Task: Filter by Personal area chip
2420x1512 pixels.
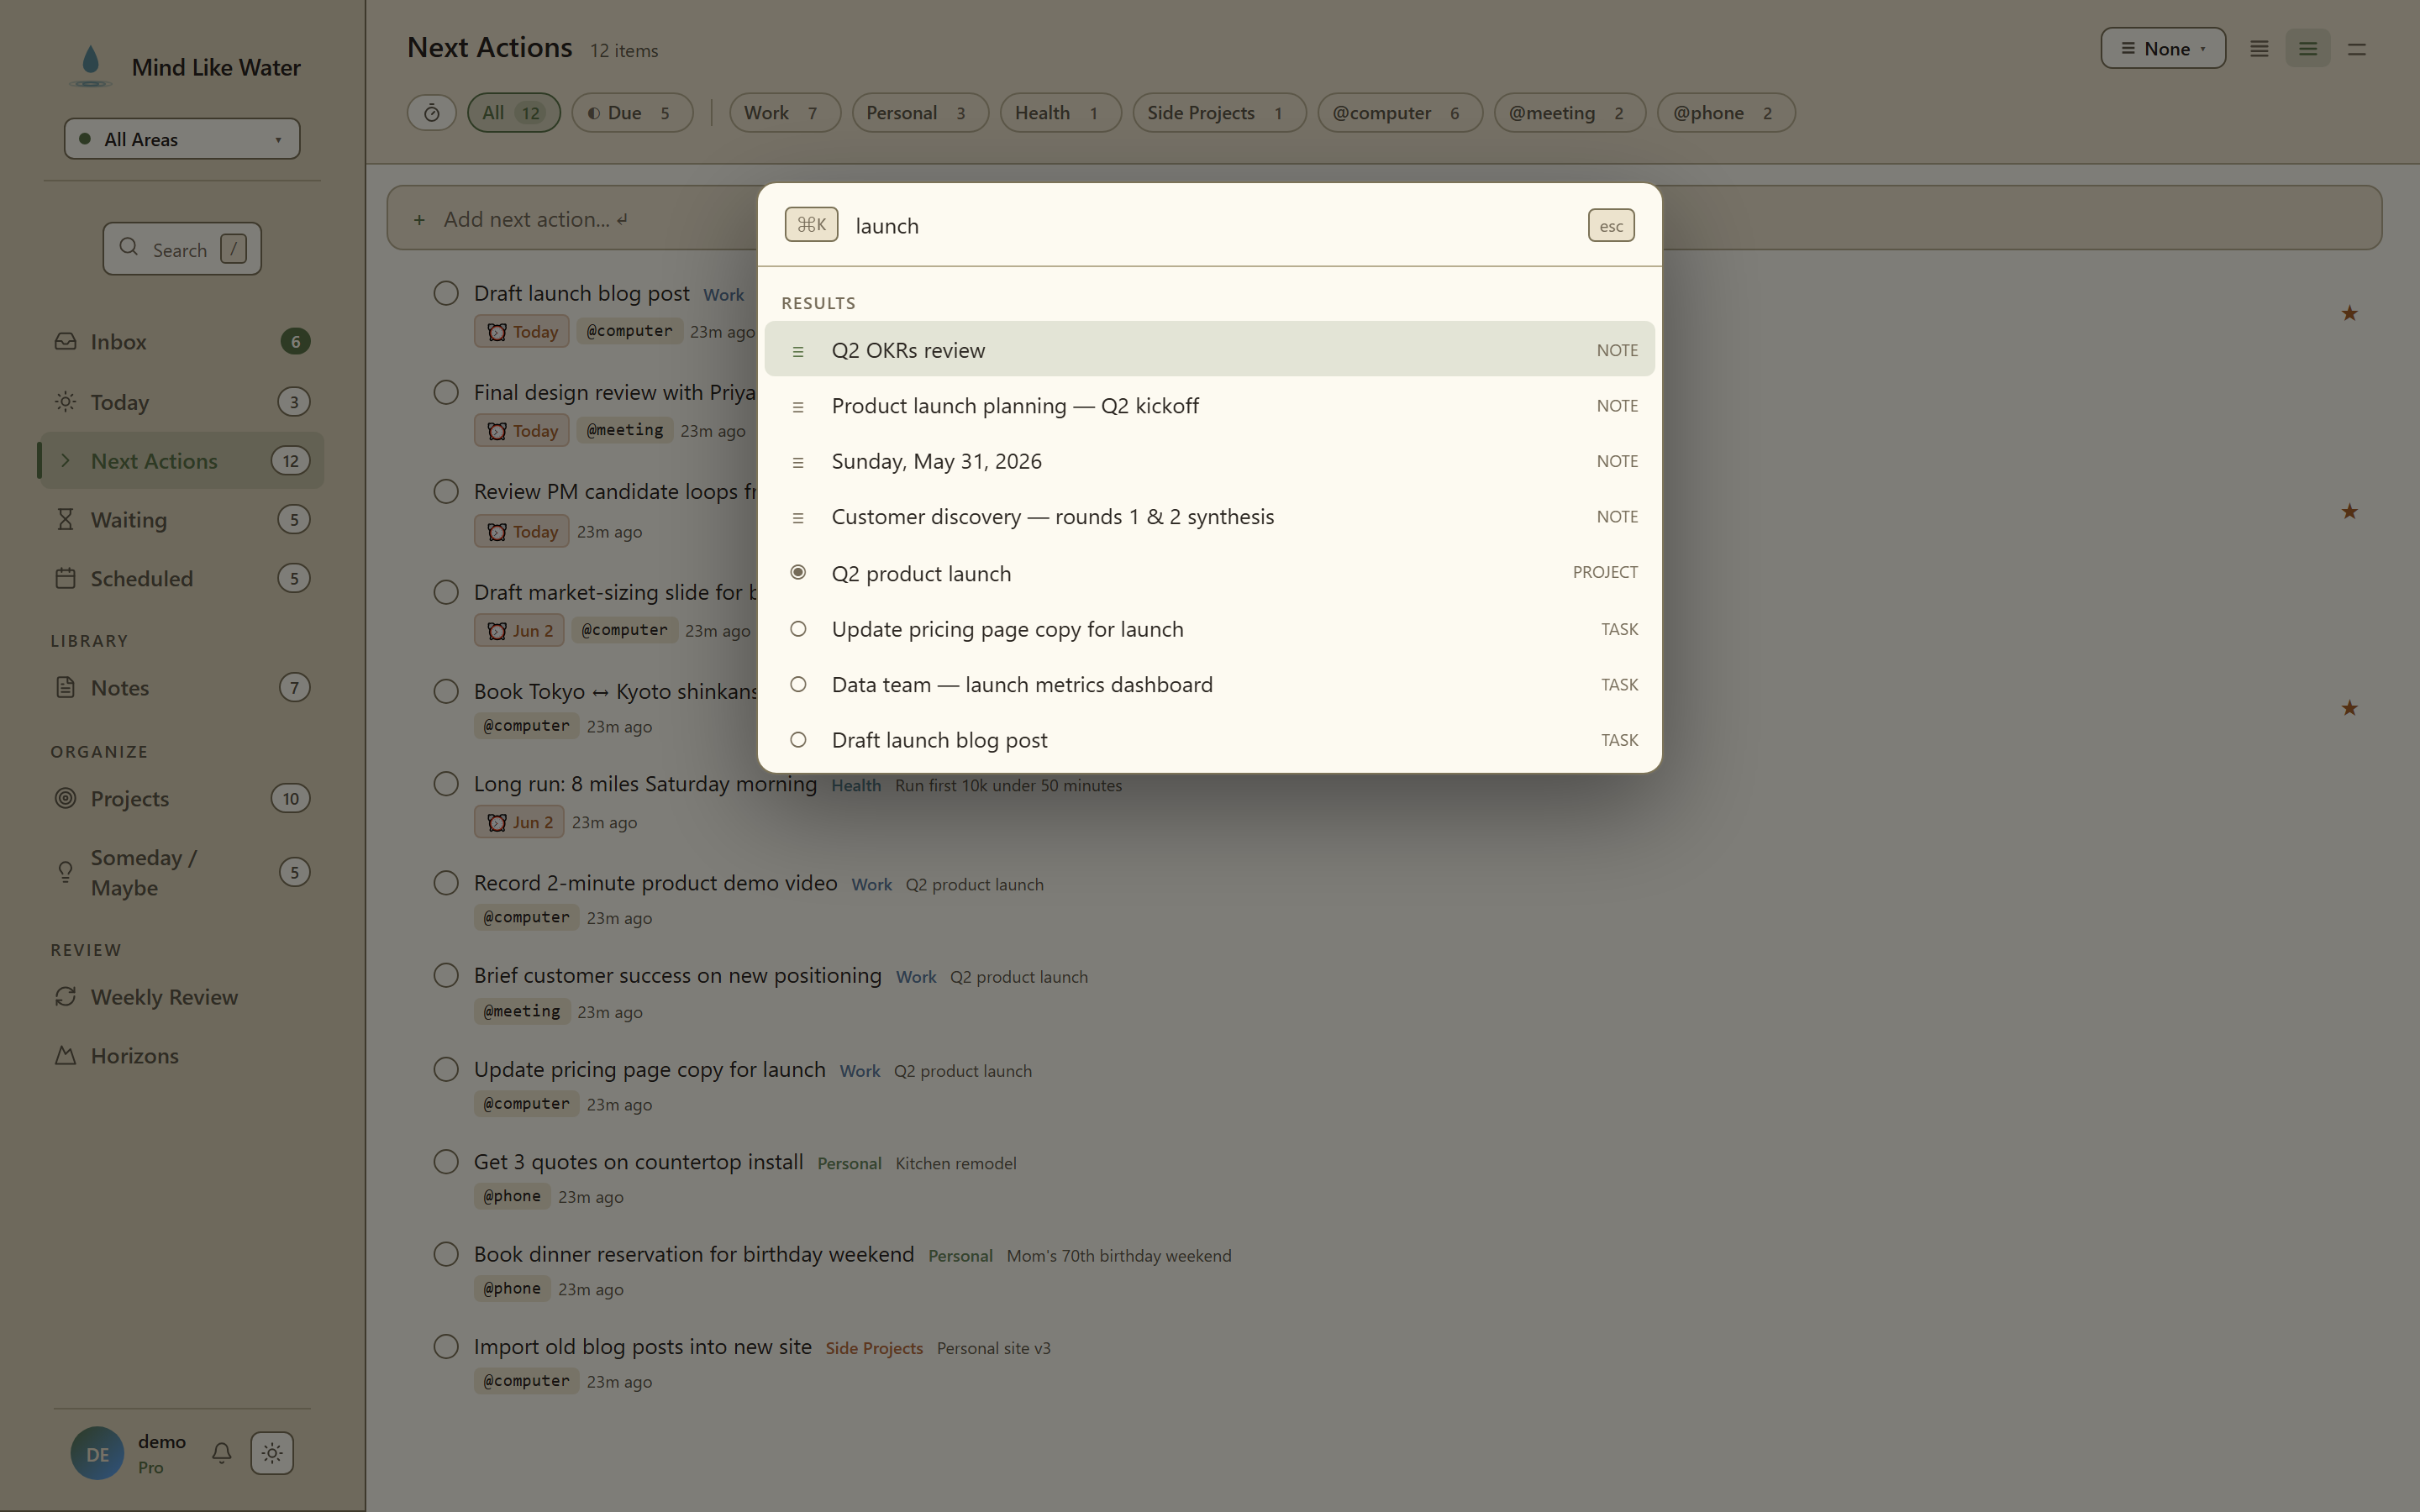Action: (920, 113)
